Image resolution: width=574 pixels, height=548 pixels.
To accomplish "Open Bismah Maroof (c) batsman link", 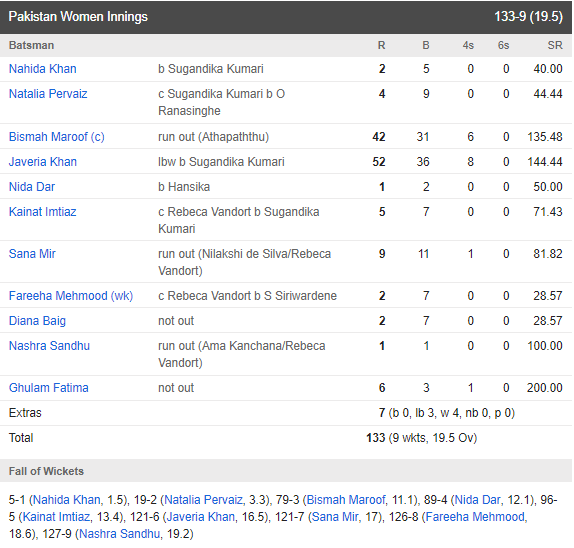I will (x=57, y=137).
